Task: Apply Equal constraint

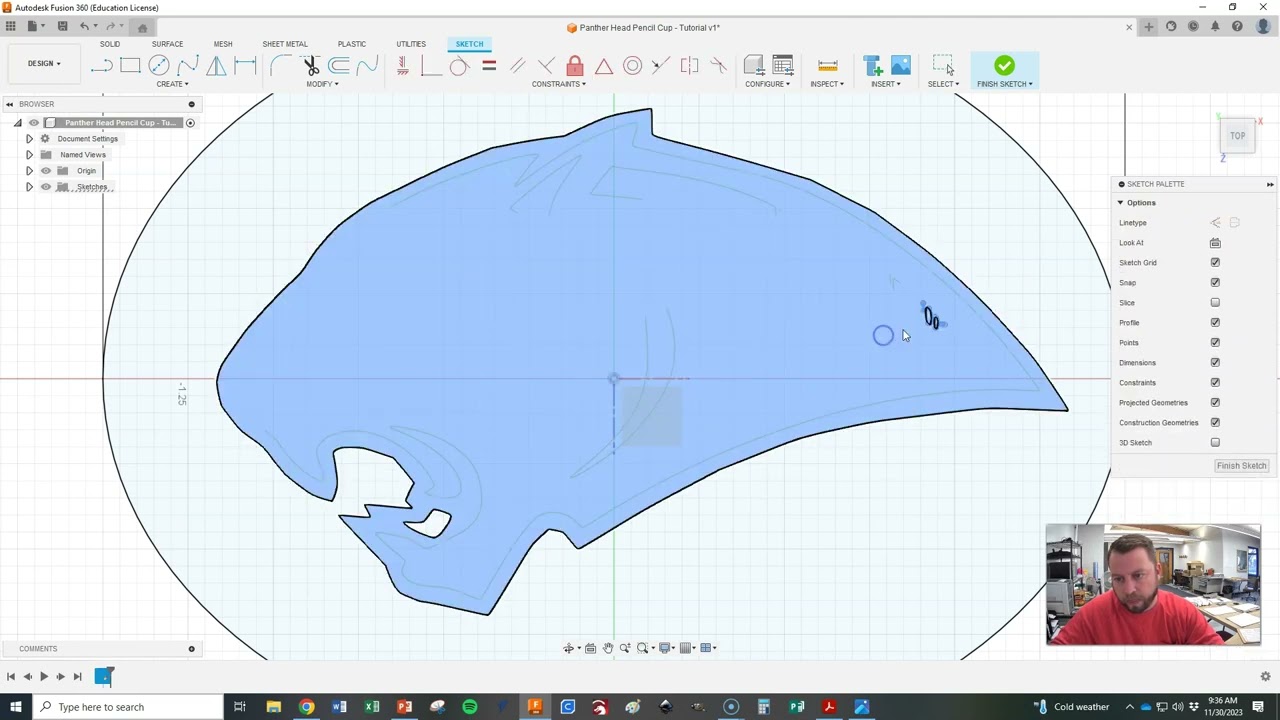Action: (x=489, y=66)
